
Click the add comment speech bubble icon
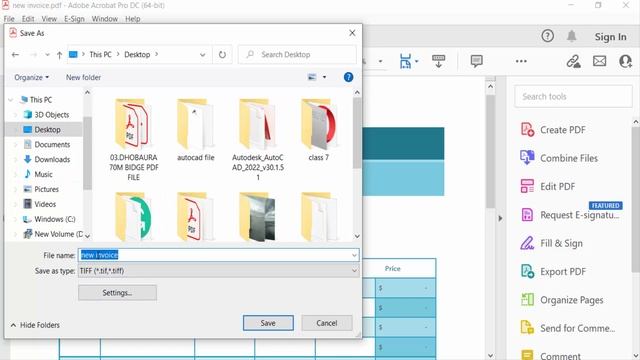[x=476, y=61]
